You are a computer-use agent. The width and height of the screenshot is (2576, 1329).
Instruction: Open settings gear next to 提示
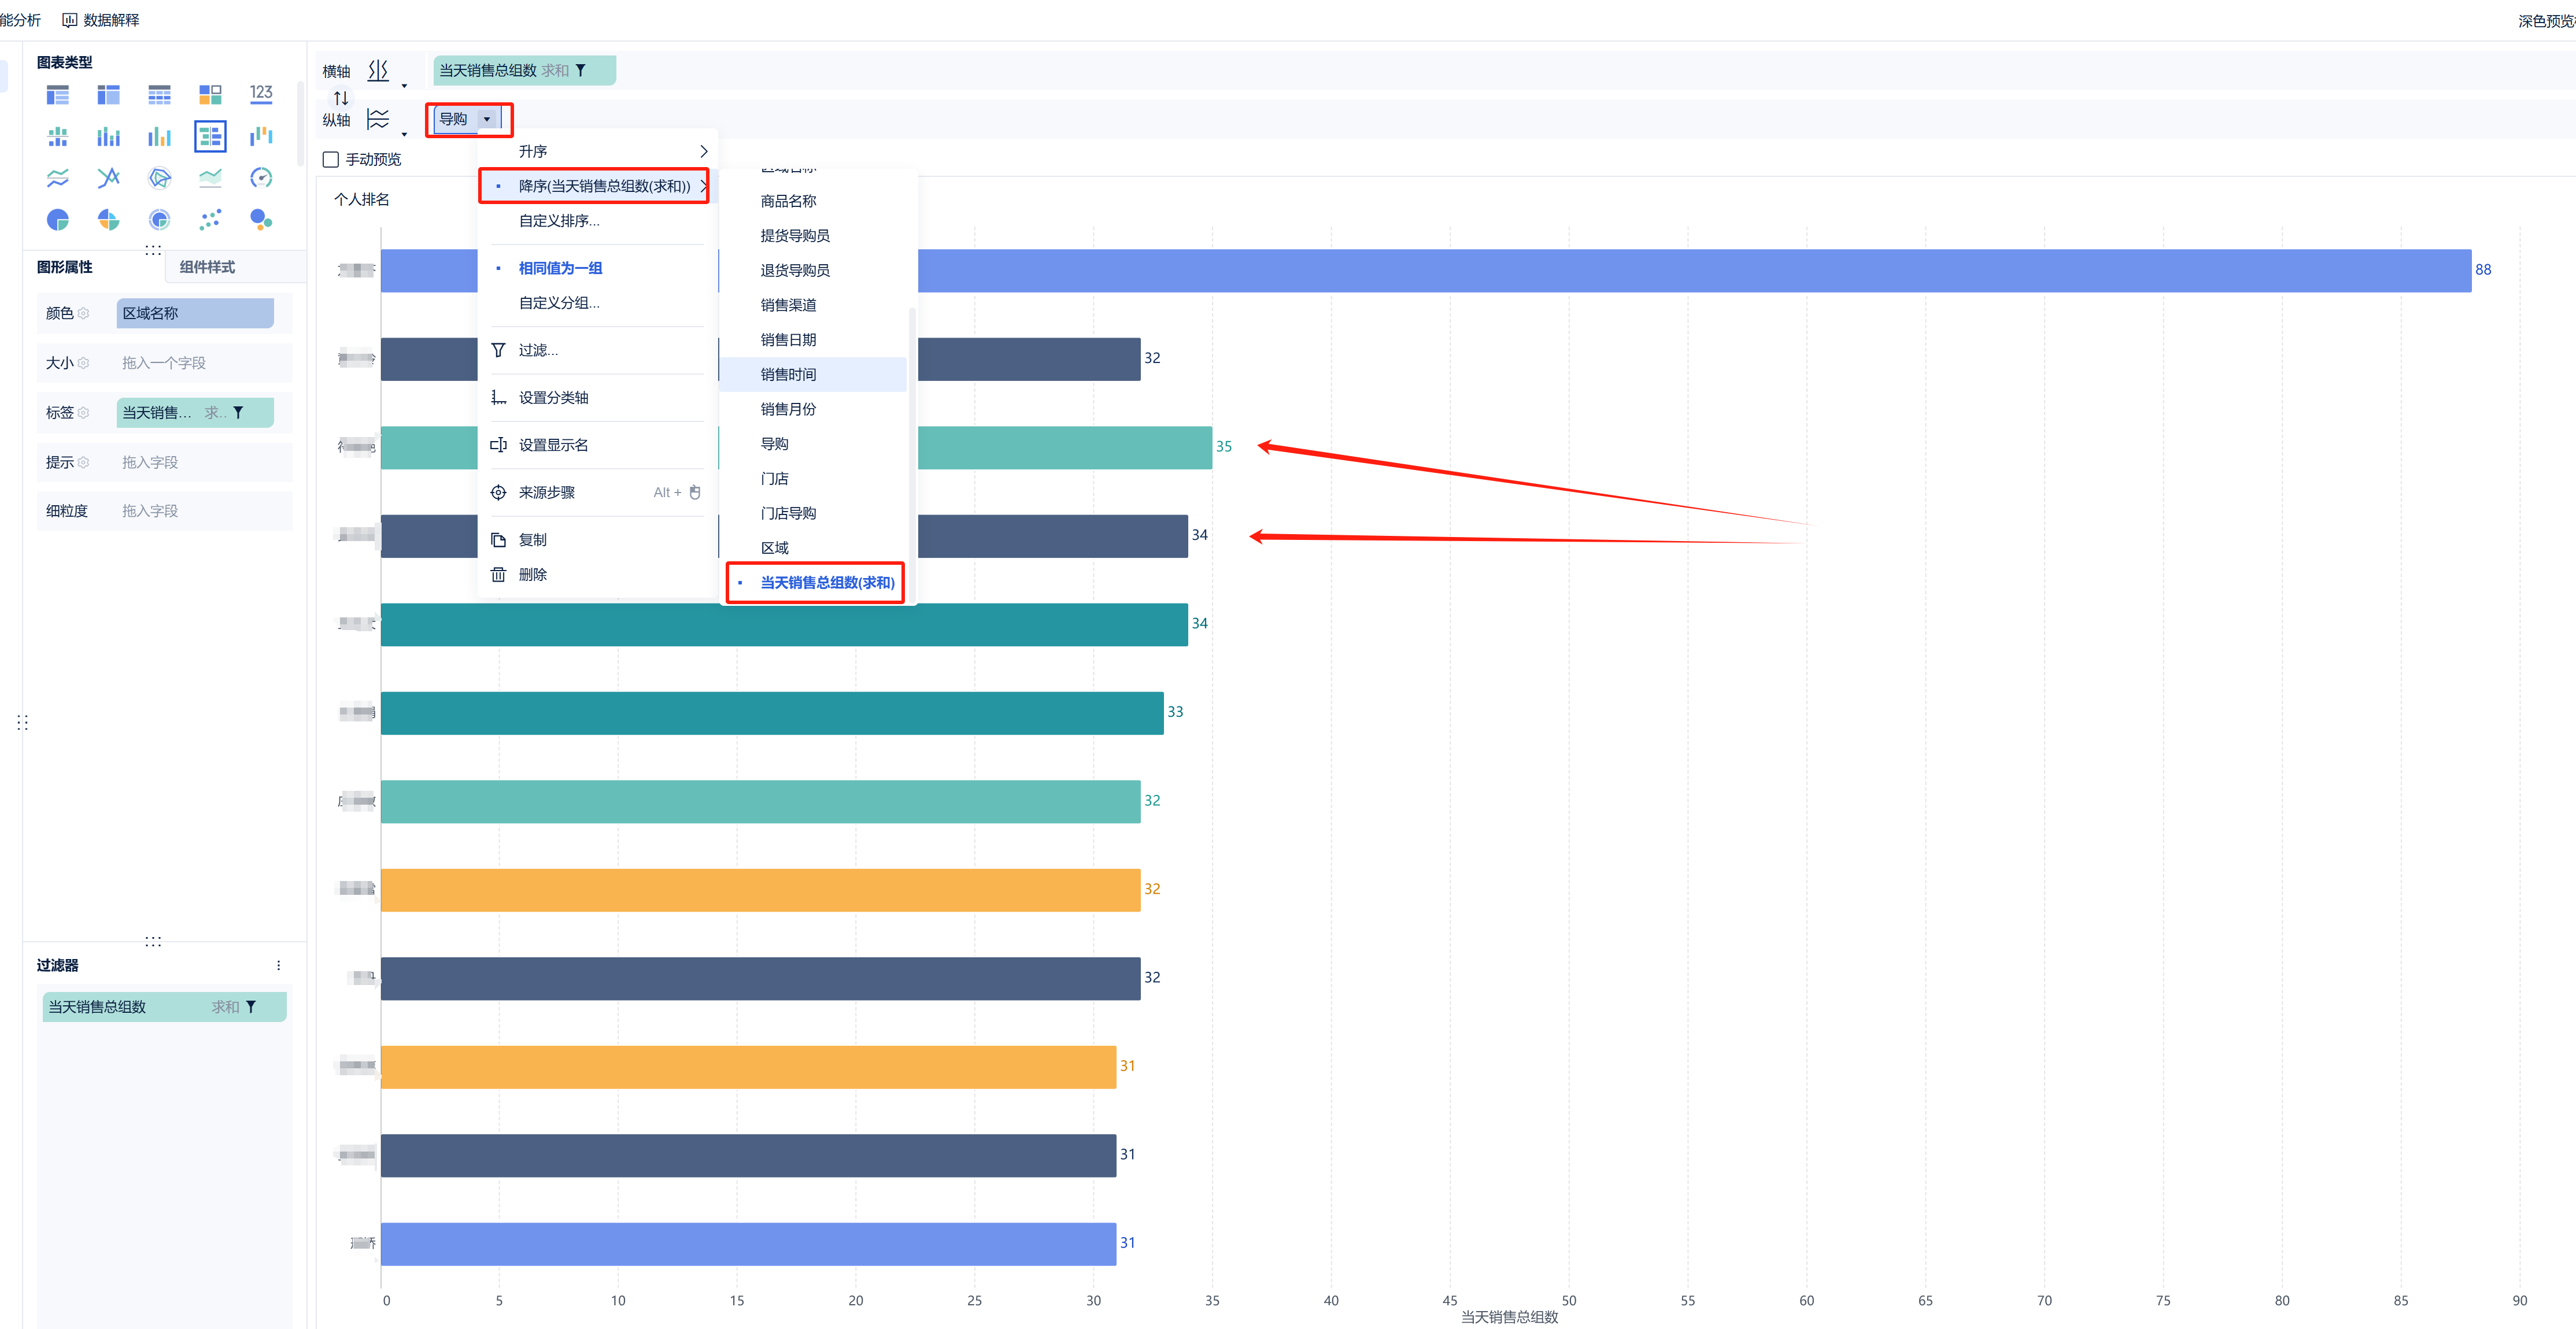click(84, 463)
